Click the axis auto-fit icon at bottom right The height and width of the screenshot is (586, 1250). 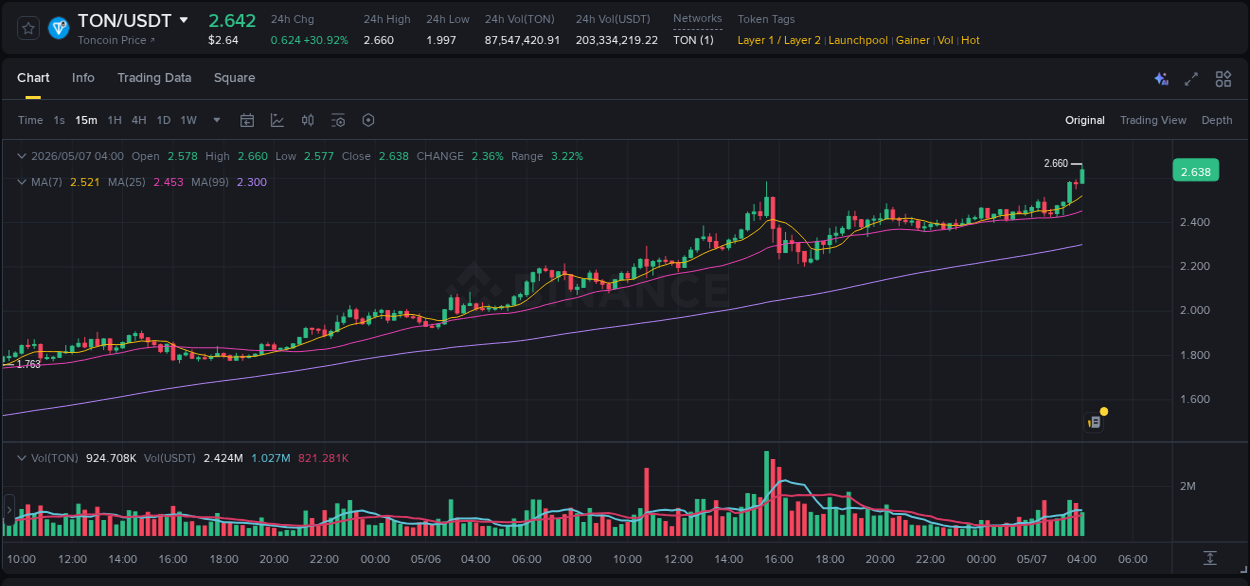[1210, 558]
